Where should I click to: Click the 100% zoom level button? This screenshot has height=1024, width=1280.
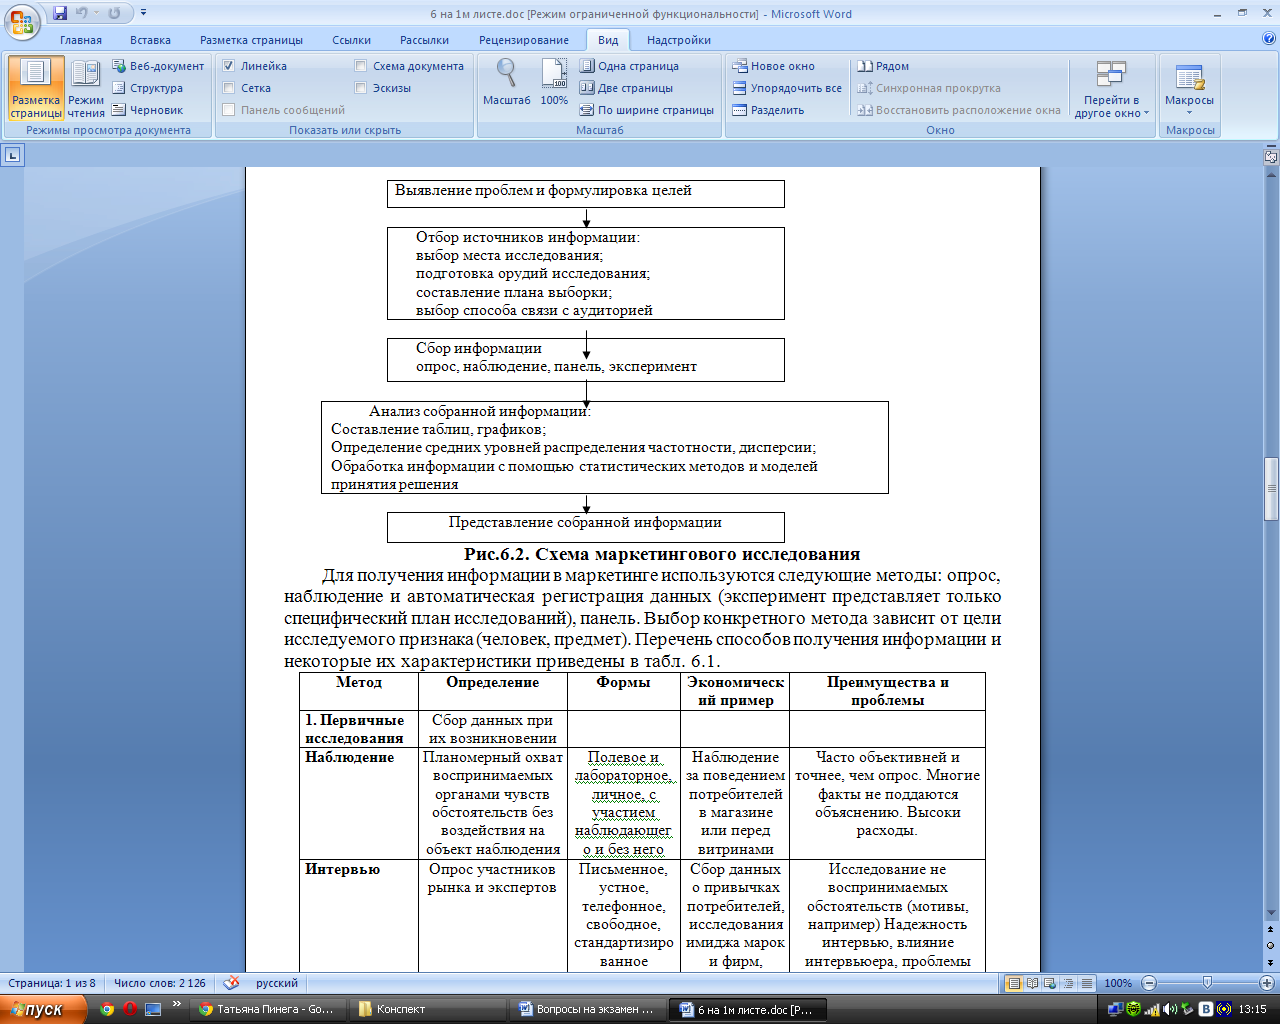tap(1118, 983)
